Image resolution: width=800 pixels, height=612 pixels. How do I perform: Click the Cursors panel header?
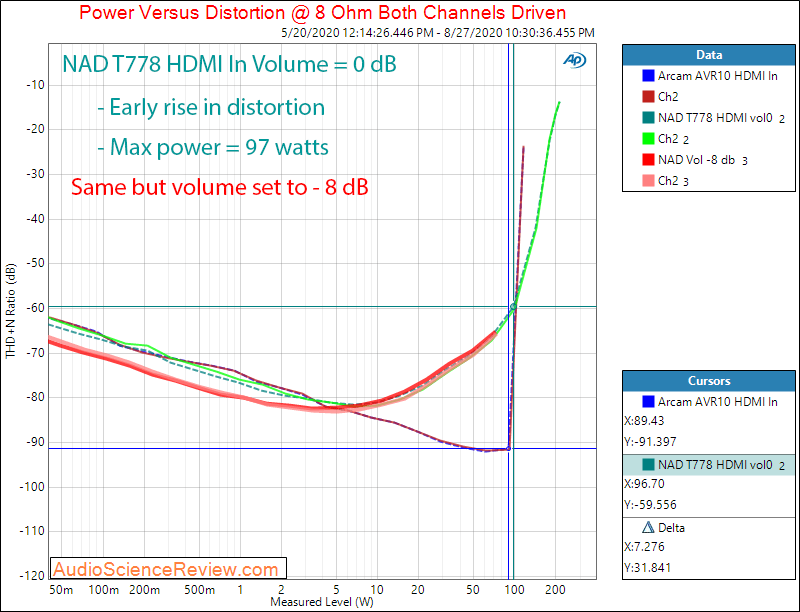click(709, 381)
